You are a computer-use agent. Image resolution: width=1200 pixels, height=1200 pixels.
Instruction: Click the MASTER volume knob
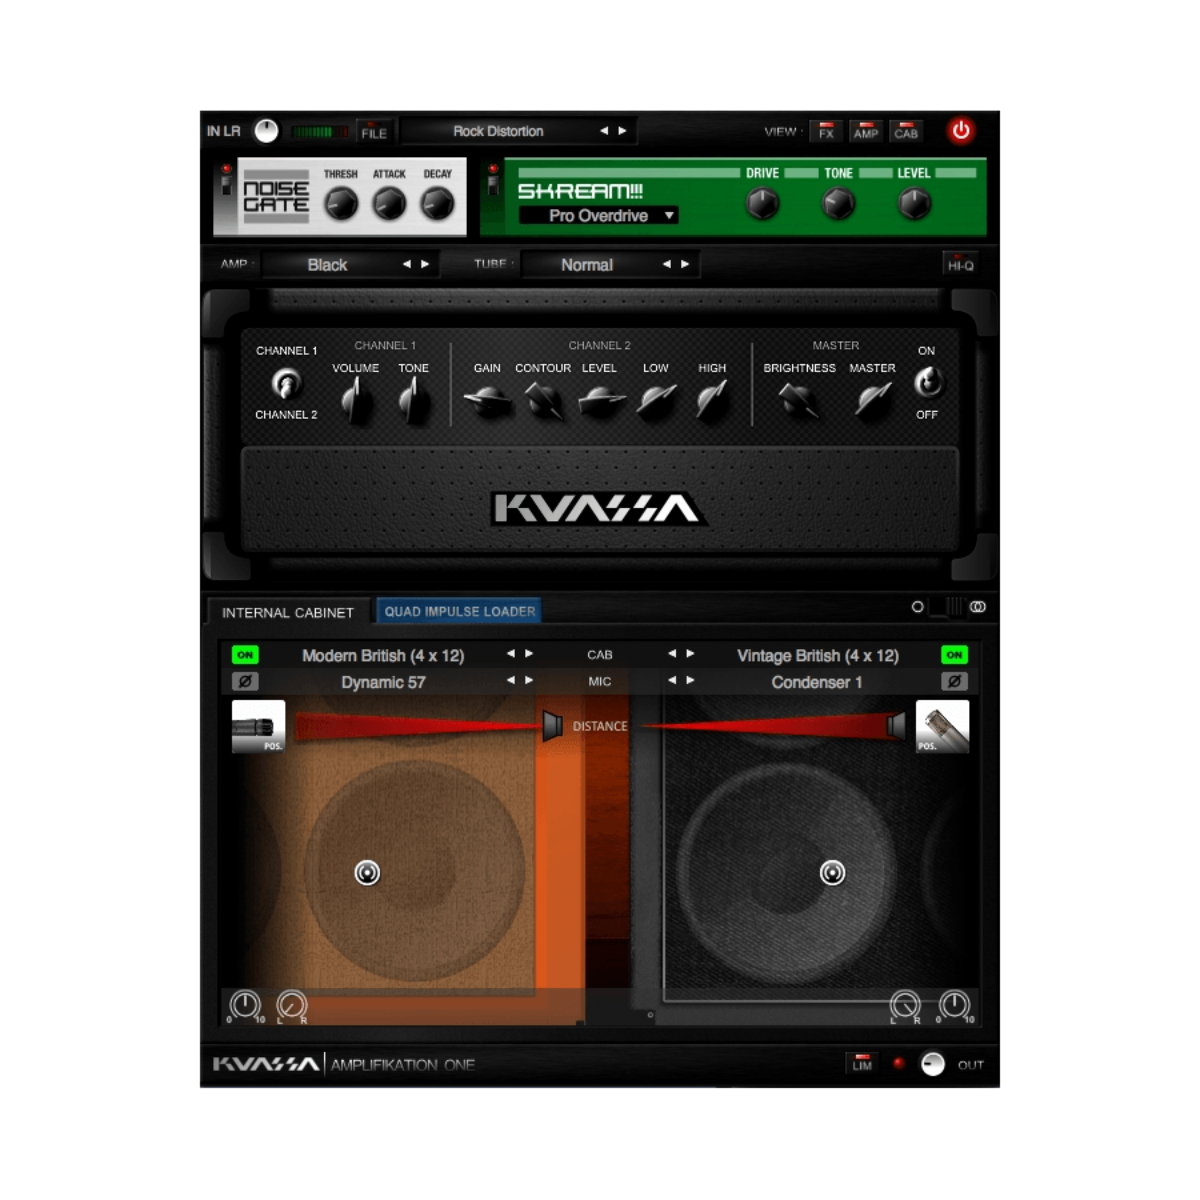pyautogui.click(x=872, y=401)
